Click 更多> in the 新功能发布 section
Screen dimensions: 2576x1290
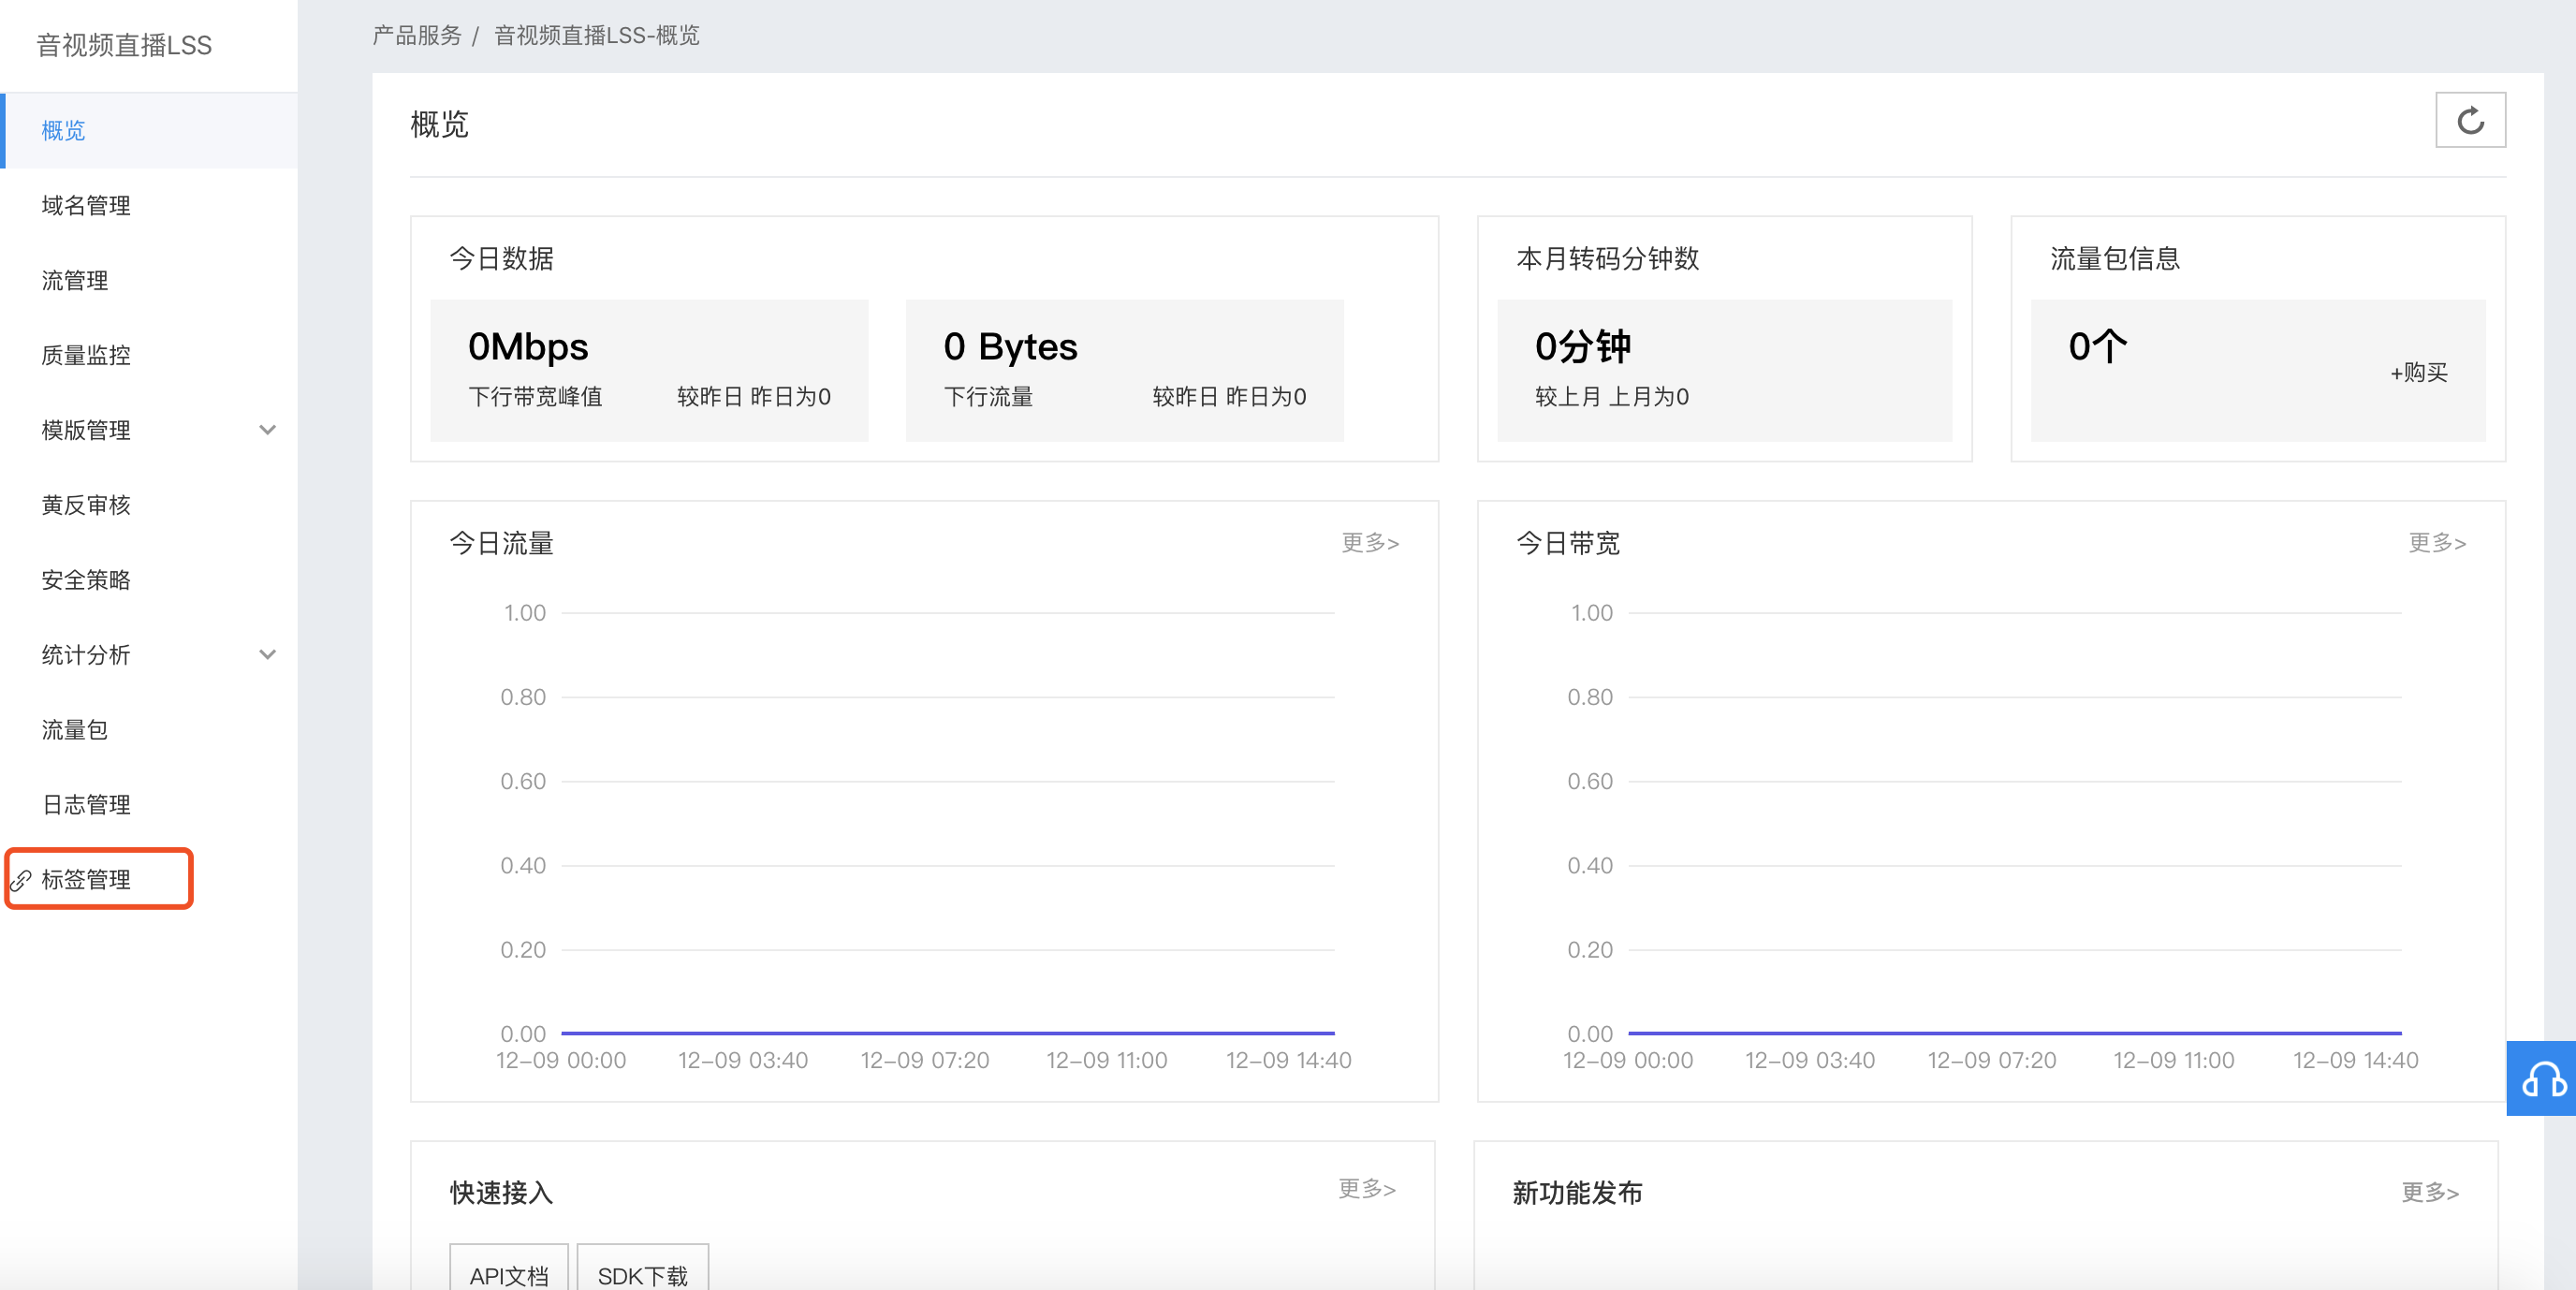tap(2429, 1192)
